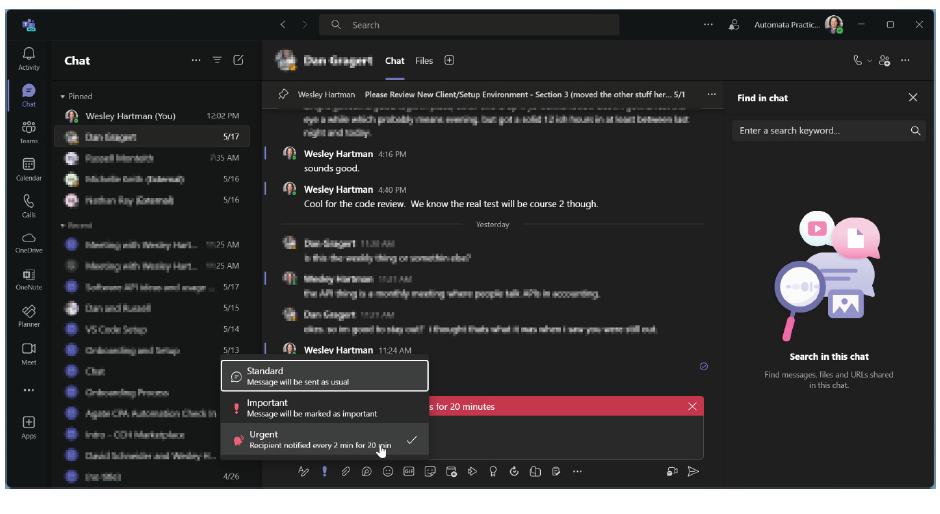This screenshot has height=514, width=940.
Task: Choose the Urgent delivery option
Action: pos(324,440)
